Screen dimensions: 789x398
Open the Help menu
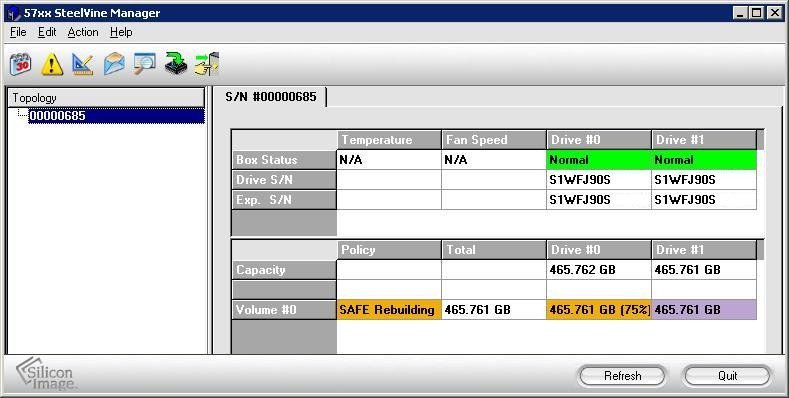coord(121,32)
